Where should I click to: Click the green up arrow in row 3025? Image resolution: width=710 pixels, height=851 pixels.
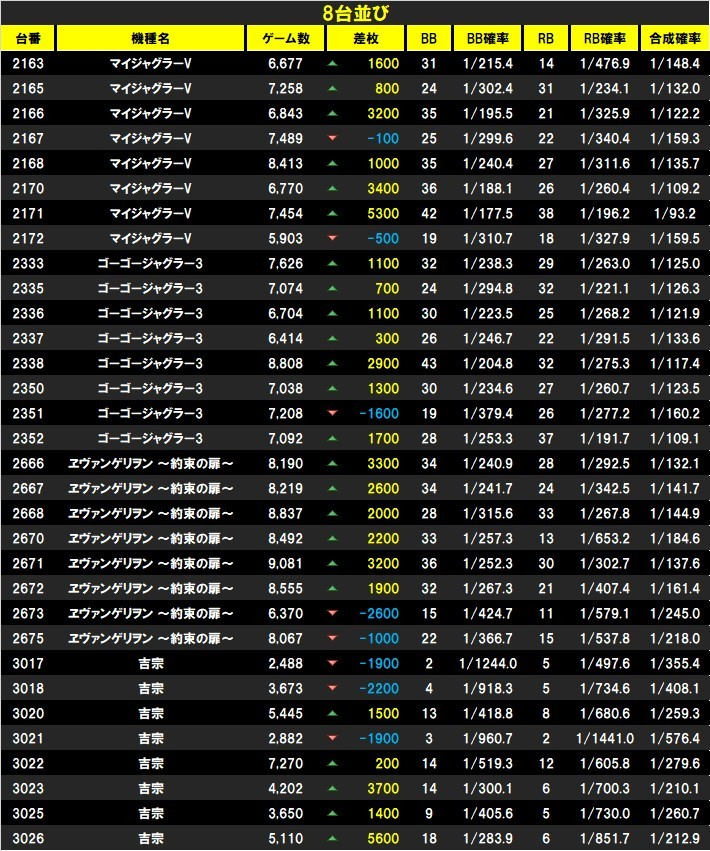pyautogui.click(x=333, y=813)
